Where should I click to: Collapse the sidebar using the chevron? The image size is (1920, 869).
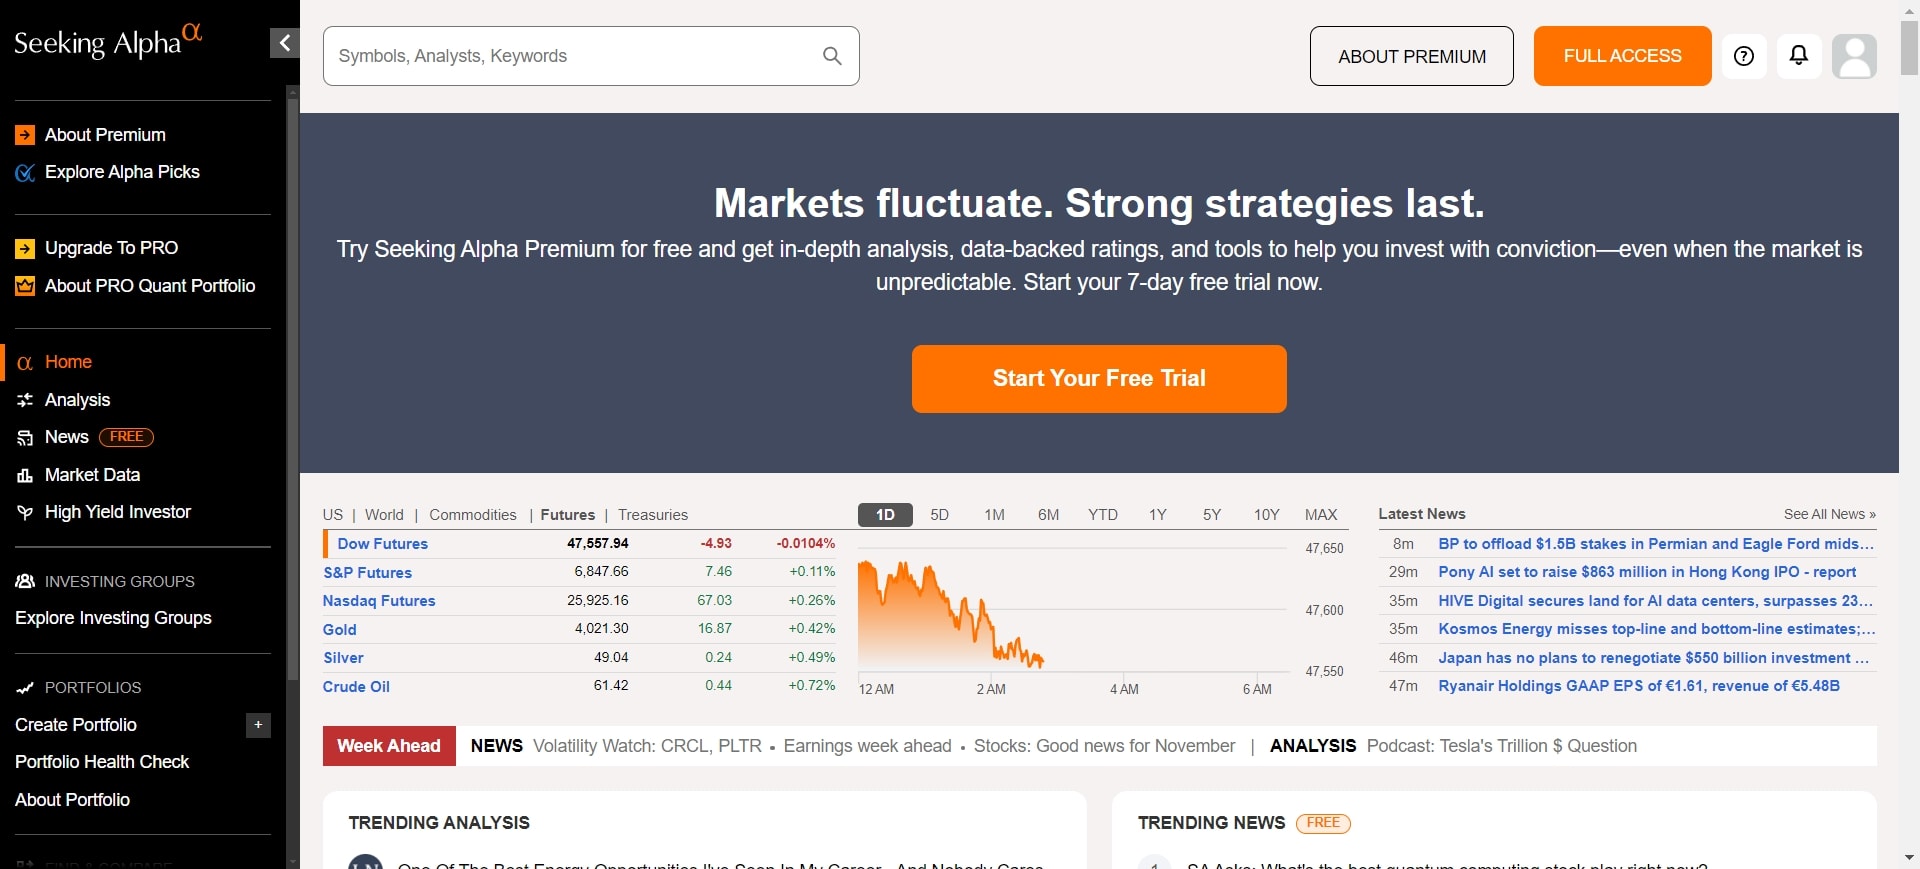(284, 43)
